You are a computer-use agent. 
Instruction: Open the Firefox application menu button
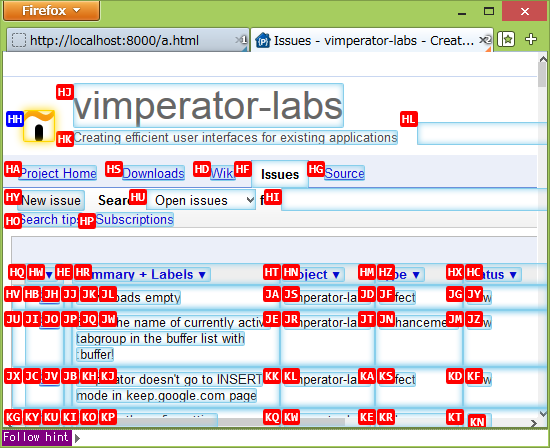[52, 11]
